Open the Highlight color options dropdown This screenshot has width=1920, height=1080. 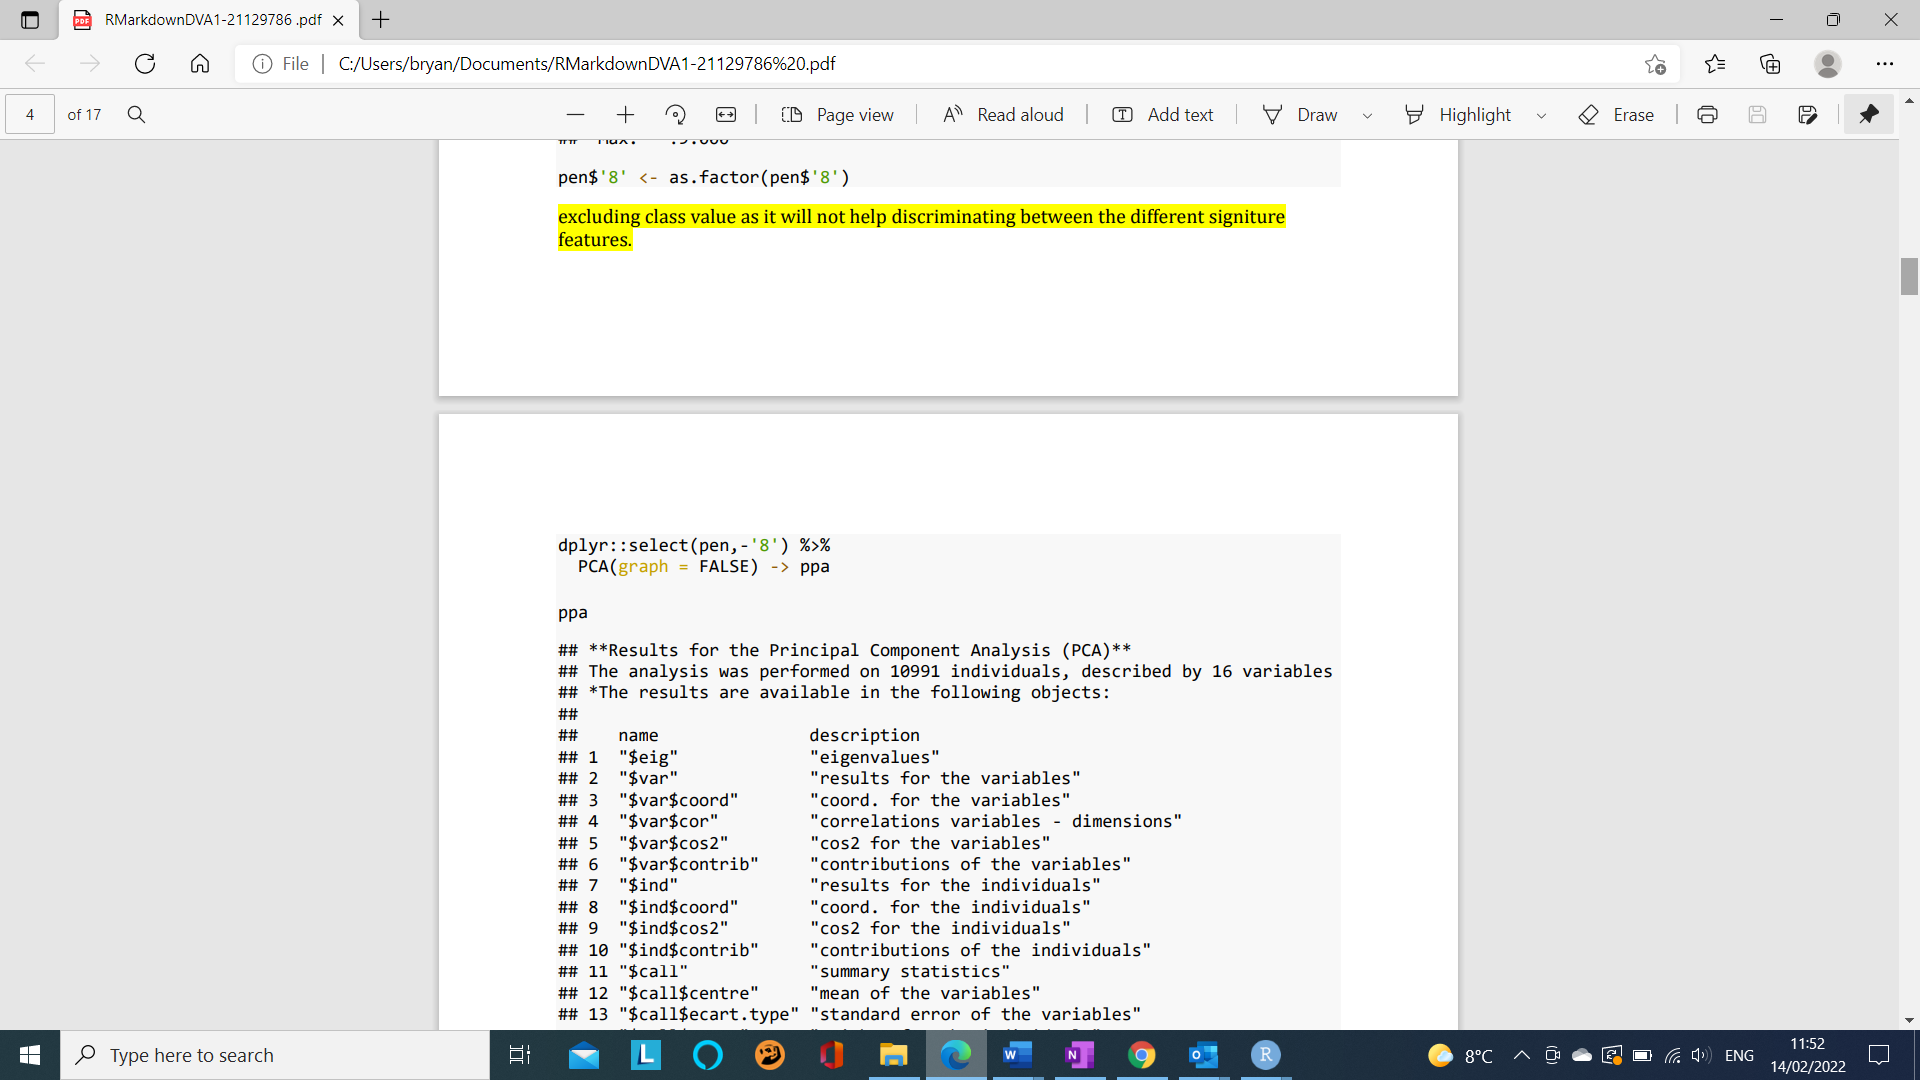pyautogui.click(x=1540, y=114)
